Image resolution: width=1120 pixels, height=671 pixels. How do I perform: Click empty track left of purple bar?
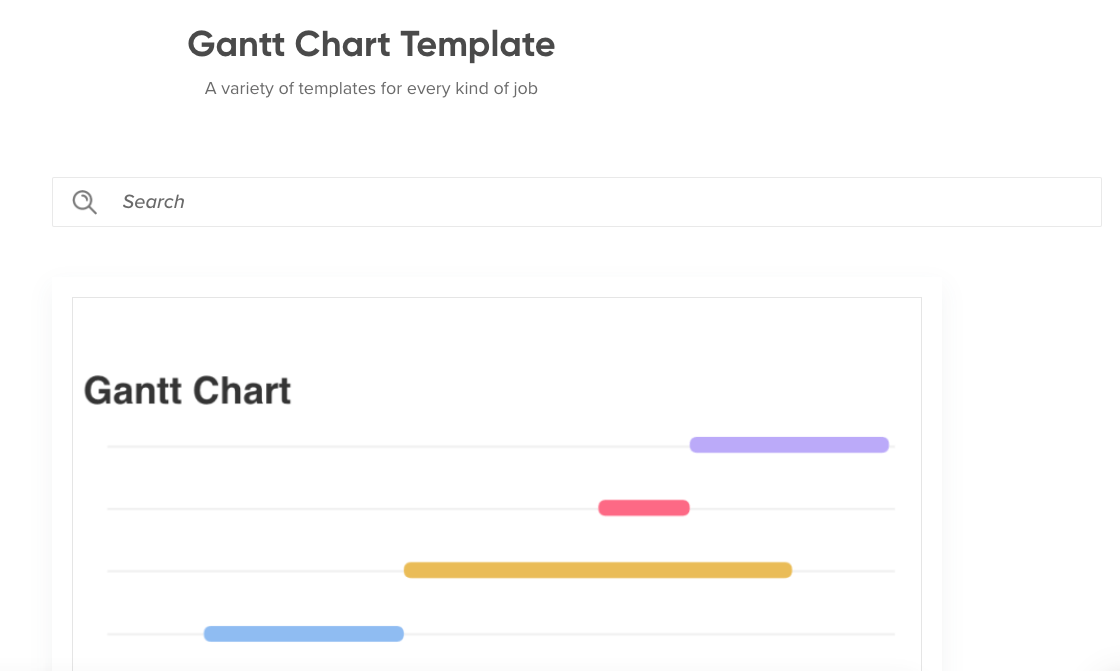tap(400, 446)
